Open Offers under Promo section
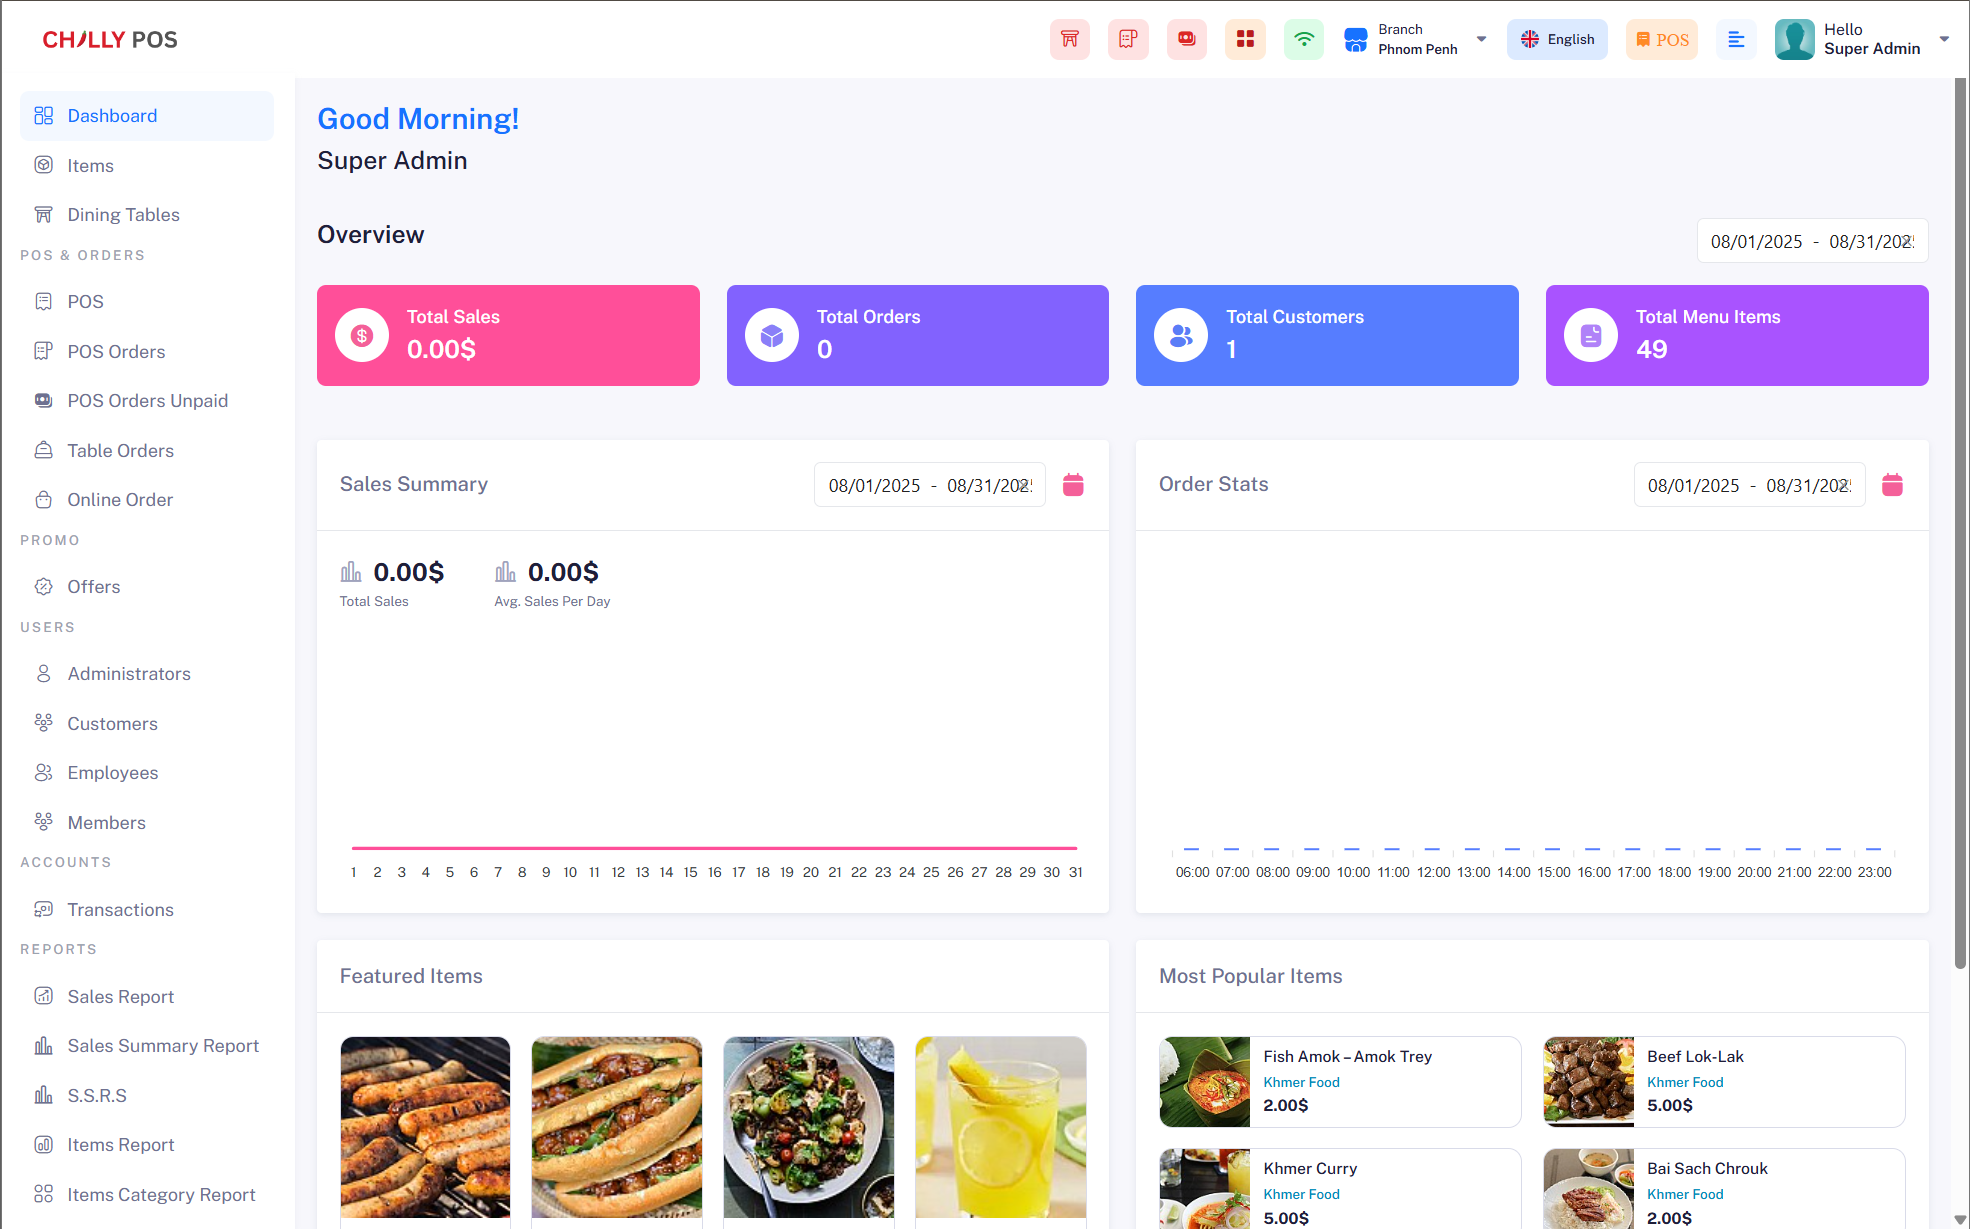This screenshot has width=1970, height=1229. coord(93,587)
